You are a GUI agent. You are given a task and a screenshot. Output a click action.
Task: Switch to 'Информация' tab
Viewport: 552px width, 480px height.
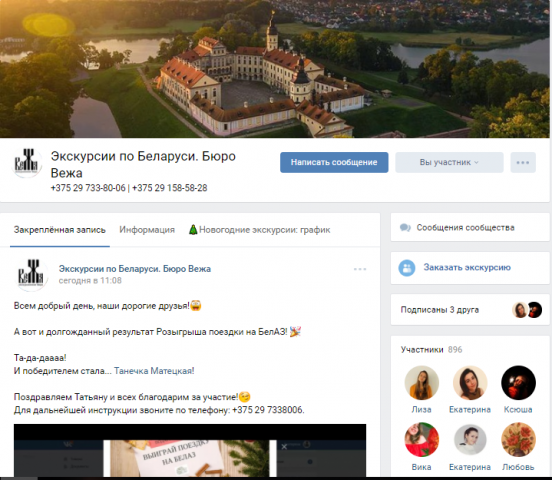[x=147, y=230]
